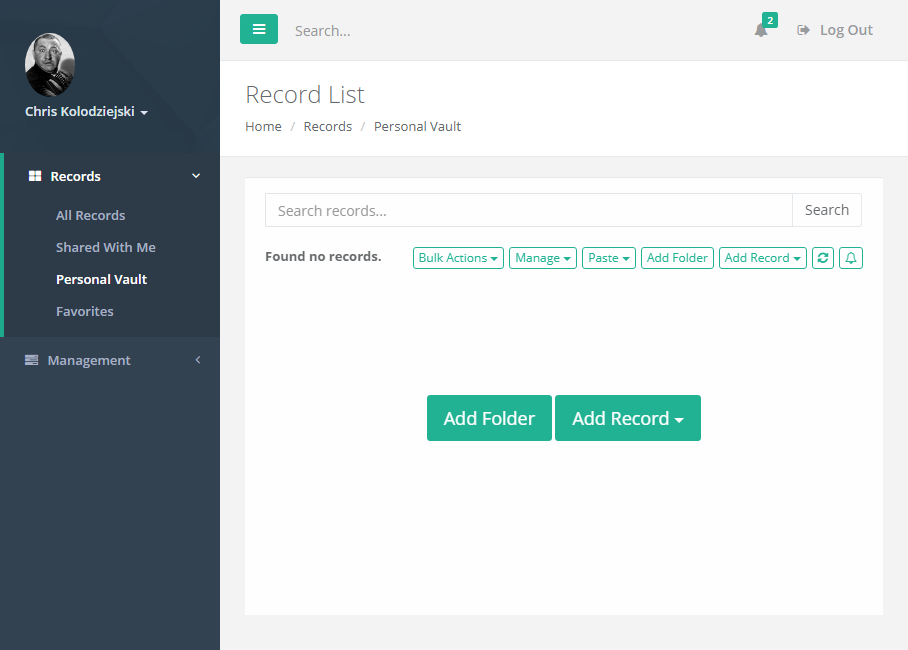Click the Management icon in sidebar

[x=32, y=360]
